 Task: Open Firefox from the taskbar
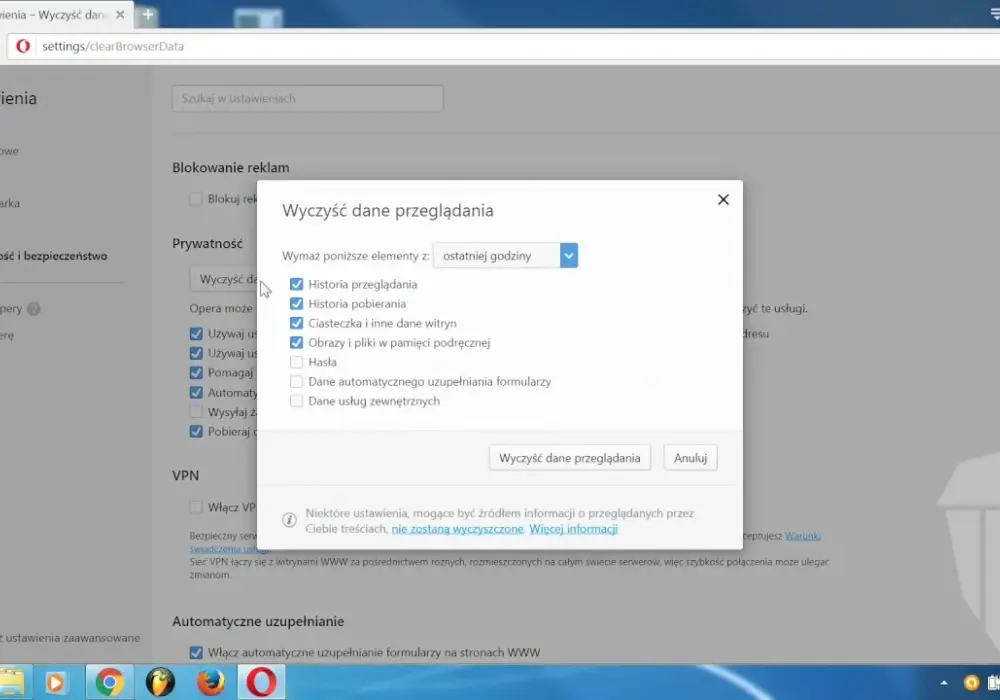coord(210,682)
